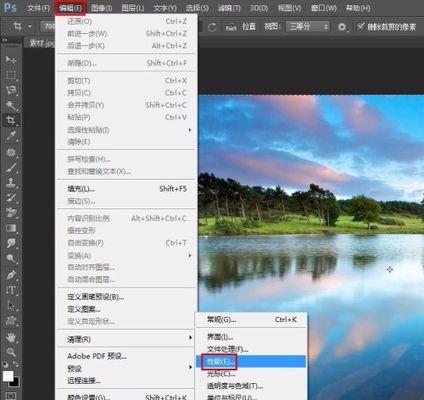Choose 远程连接... menu item
This screenshot has height=400, width=424.
127,380
